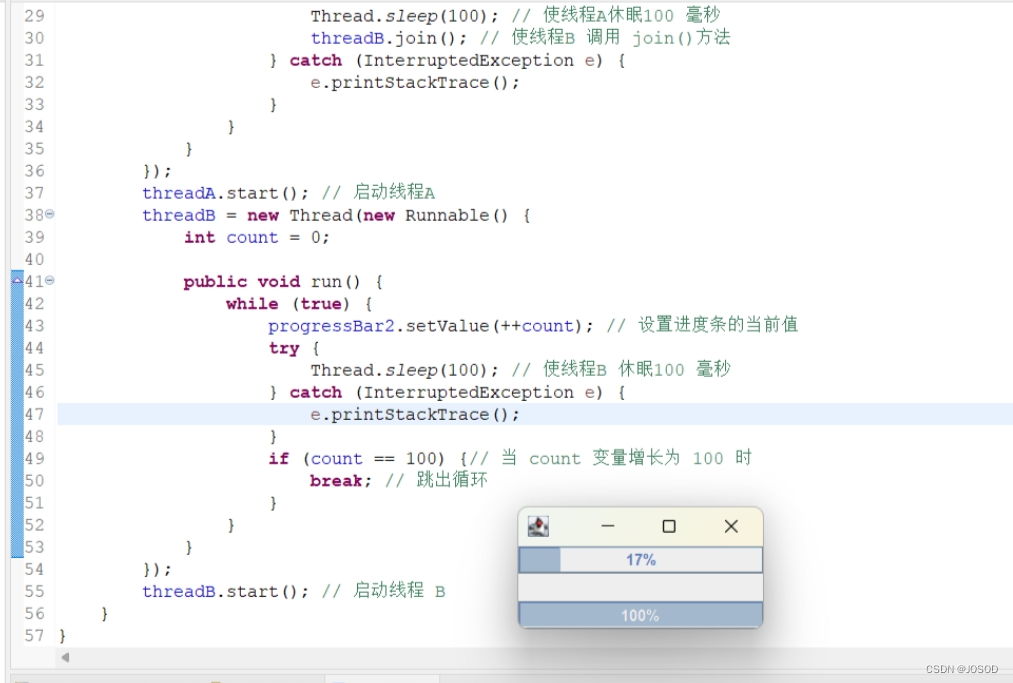Click the comment '跳出循环' on line 50

452,480
